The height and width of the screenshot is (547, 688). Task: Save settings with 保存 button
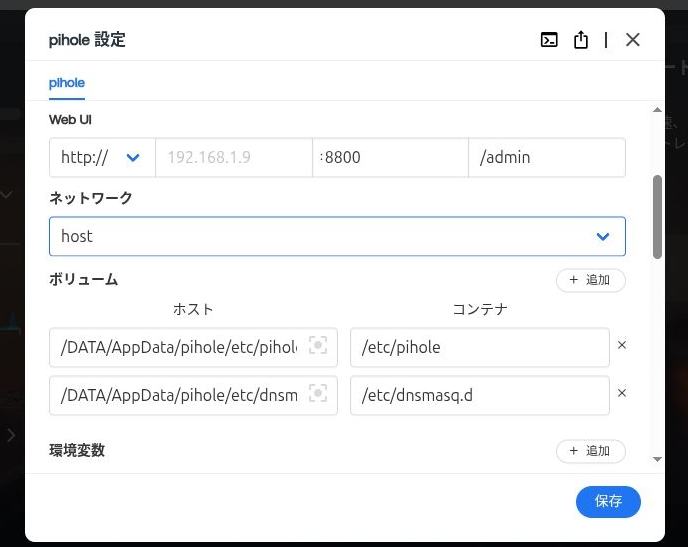(x=608, y=501)
